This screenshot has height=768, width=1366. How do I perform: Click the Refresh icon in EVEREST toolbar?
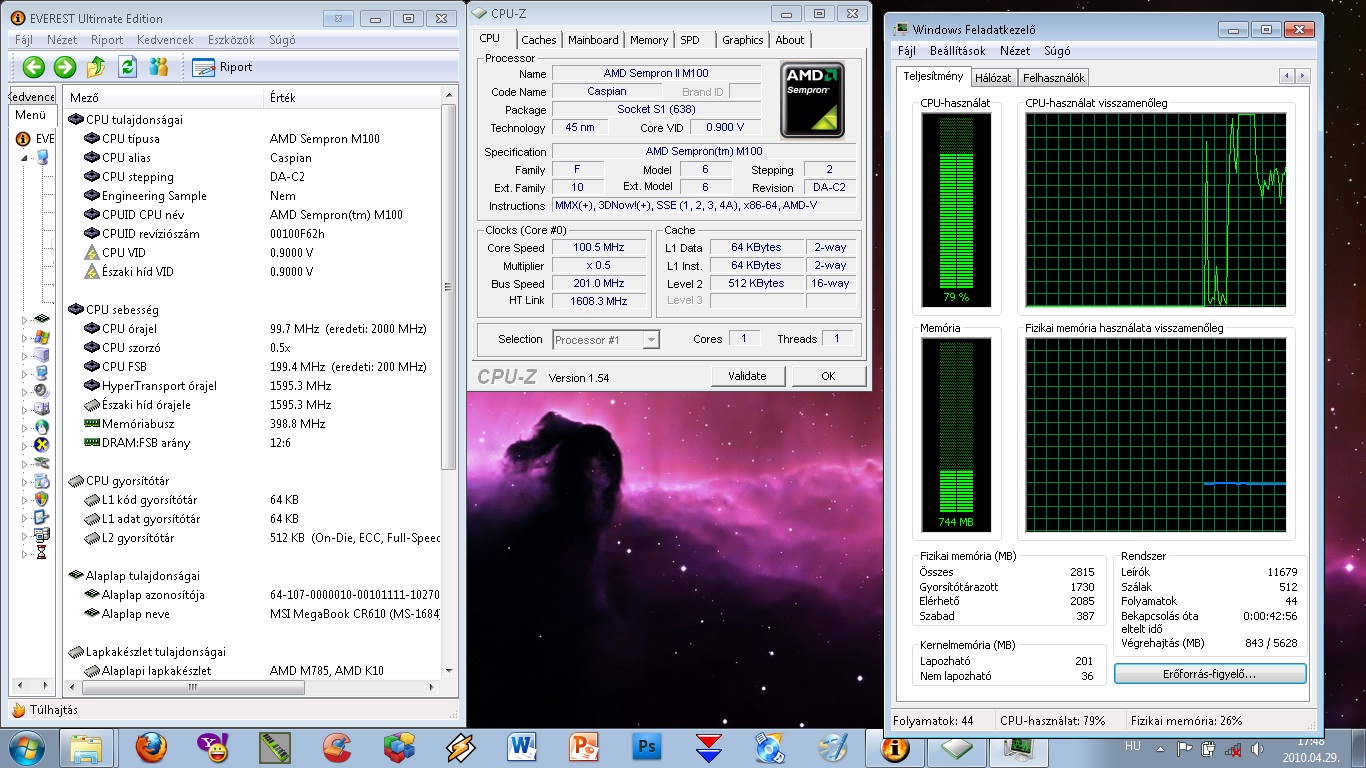[127, 67]
